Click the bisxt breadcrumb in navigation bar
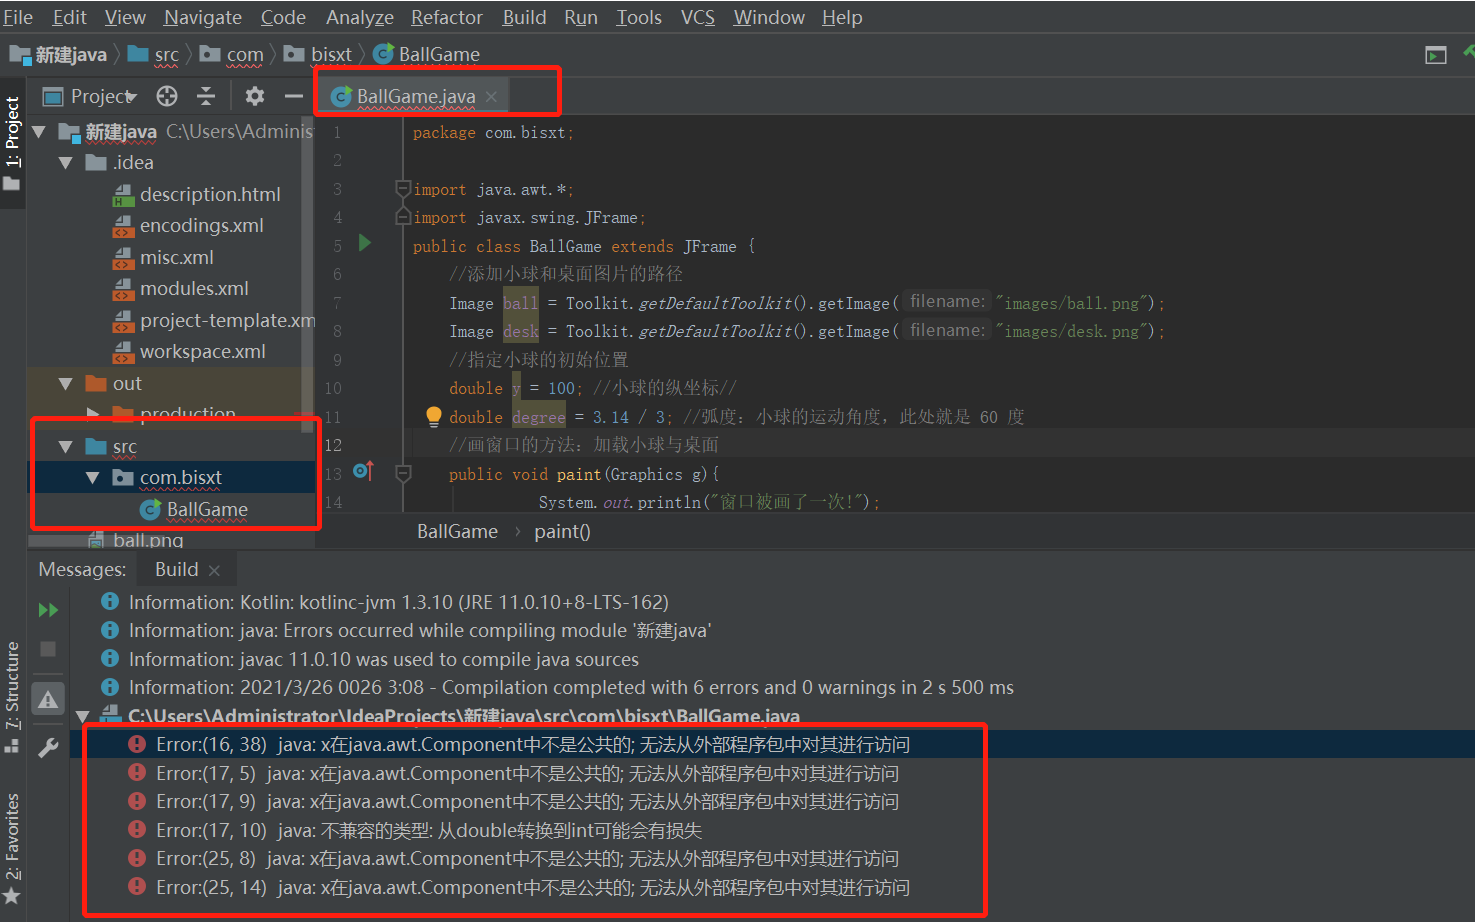The height and width of the screenshot is (922, 1475). point(318,54)
